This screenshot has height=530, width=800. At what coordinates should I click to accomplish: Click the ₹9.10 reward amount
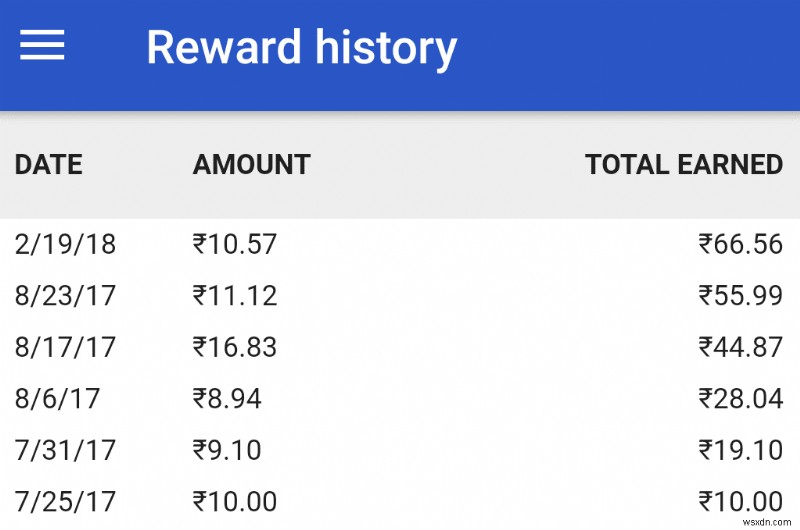tap(226, 451)
